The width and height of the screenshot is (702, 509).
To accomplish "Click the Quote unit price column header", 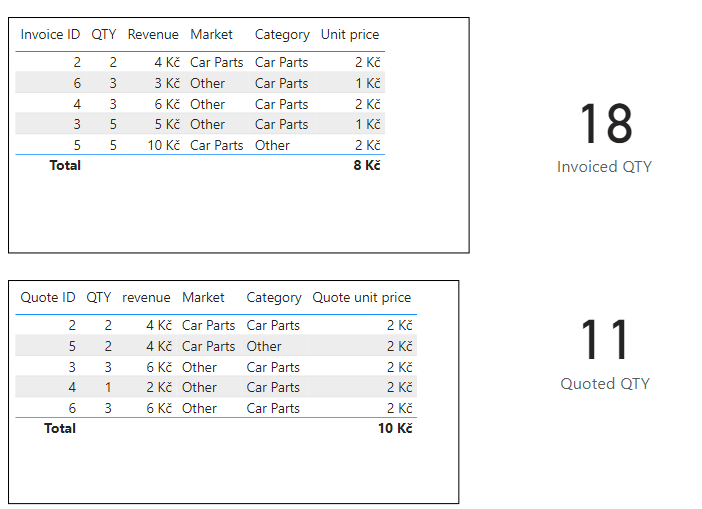I will tap(362, 297).
